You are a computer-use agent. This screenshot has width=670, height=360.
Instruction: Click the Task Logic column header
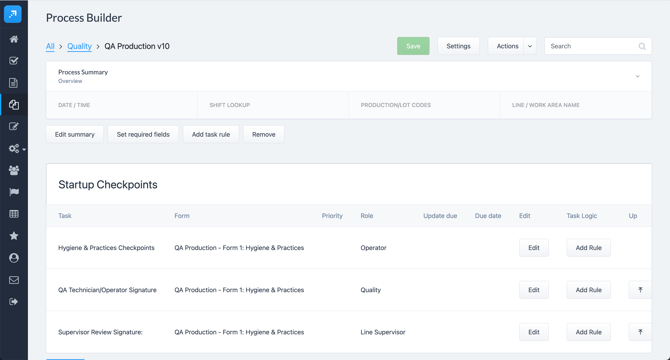coord(582,216)
